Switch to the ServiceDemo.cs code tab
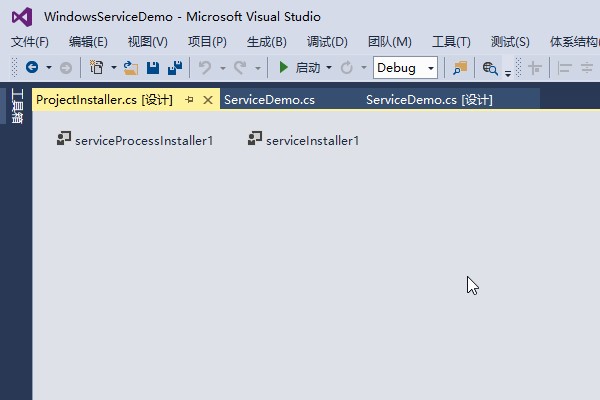The width and height of the screenshot is (600, 400). coord(269,100)
